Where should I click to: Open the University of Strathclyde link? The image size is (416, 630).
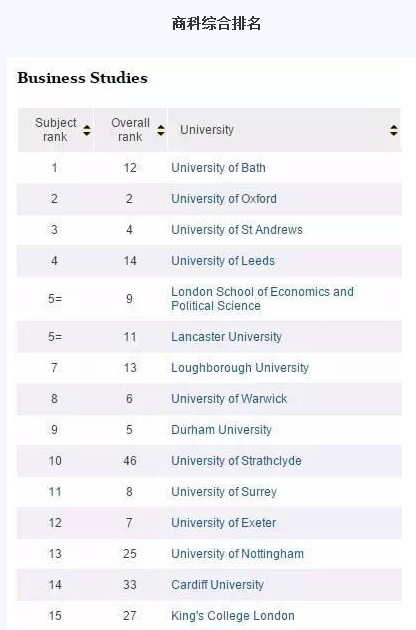pyautogui.click(x=236, y=460)
